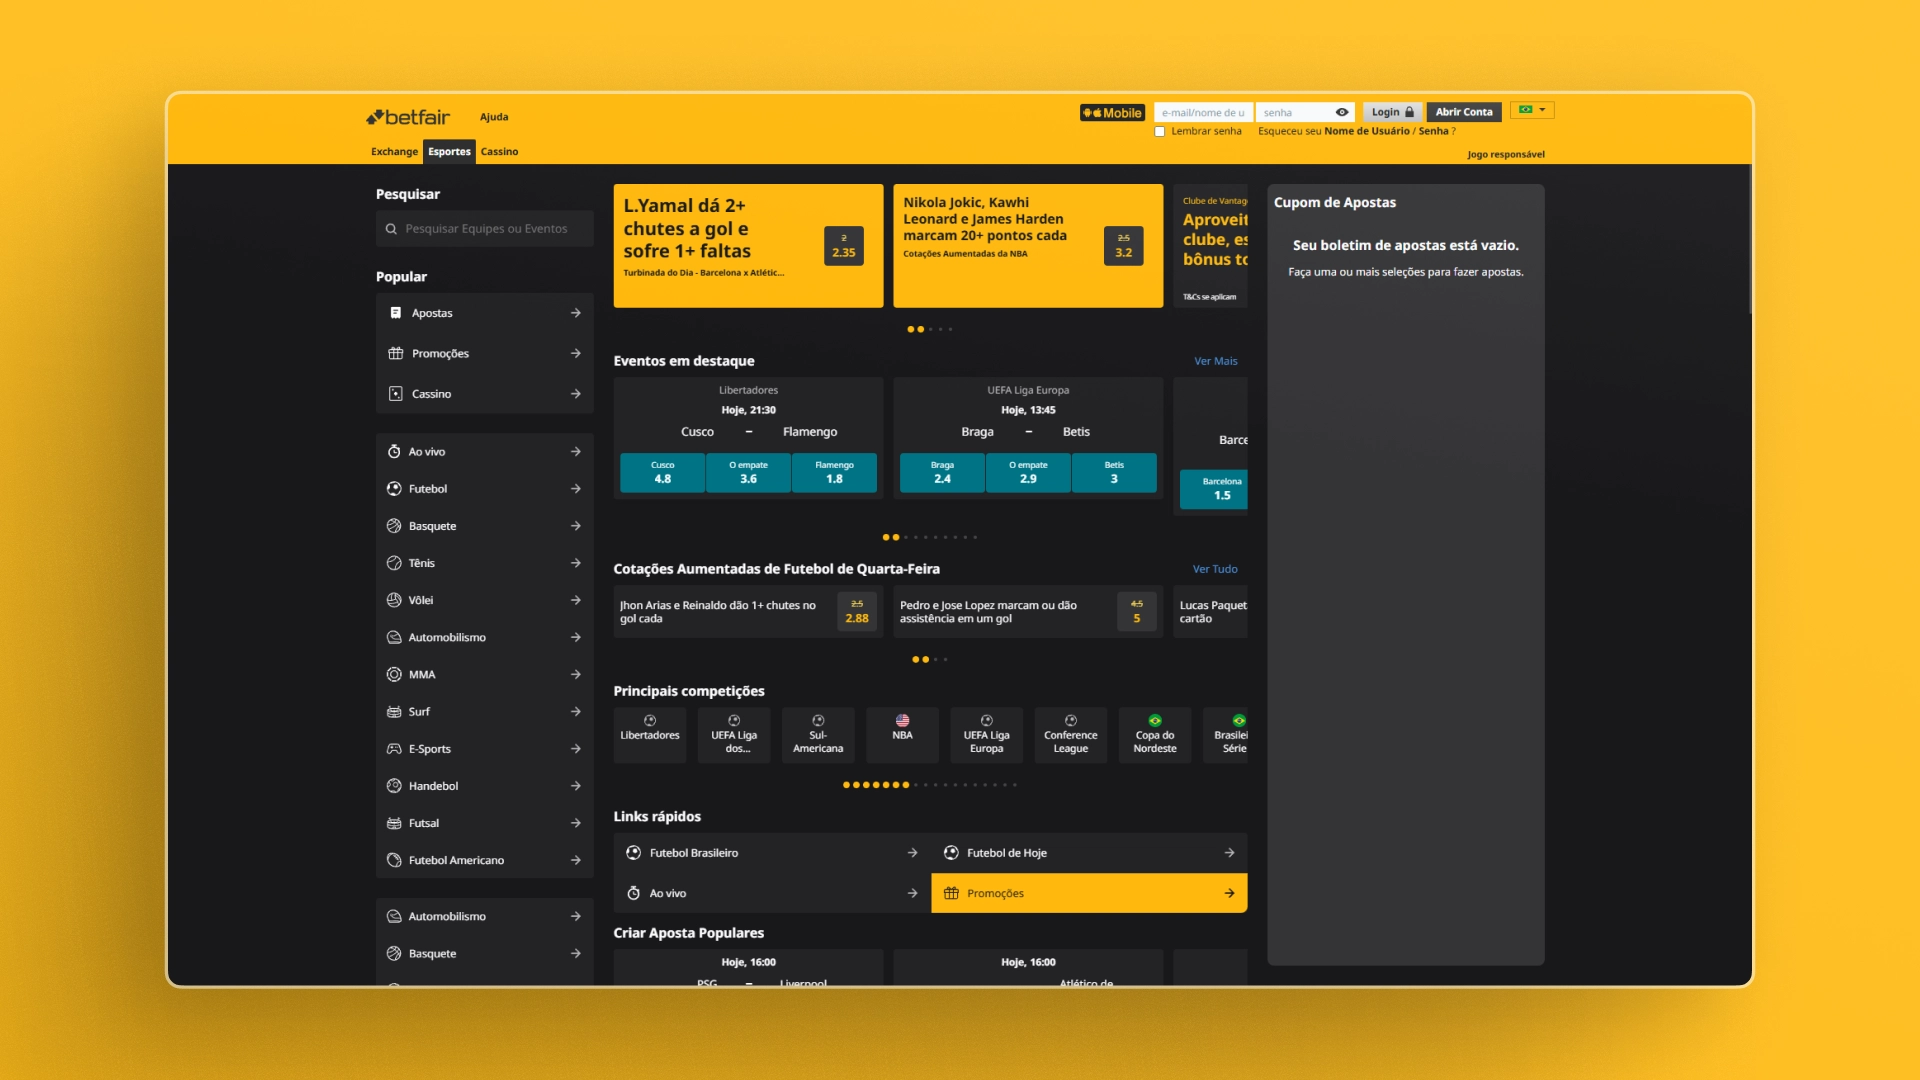Screen dimensions: 1920x1080
Task: Expand Basquete arrow in the sports list
Action: pos(576,526)
